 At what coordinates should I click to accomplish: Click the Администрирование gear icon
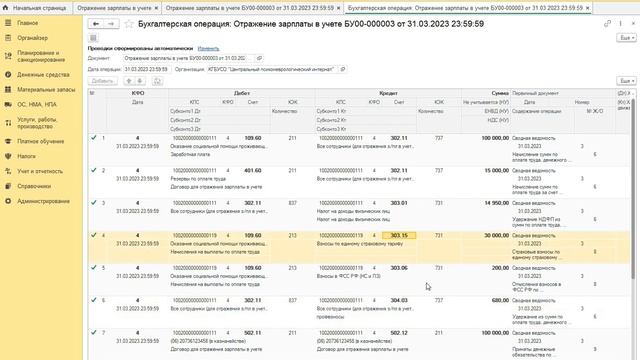(x=8, y=201)
